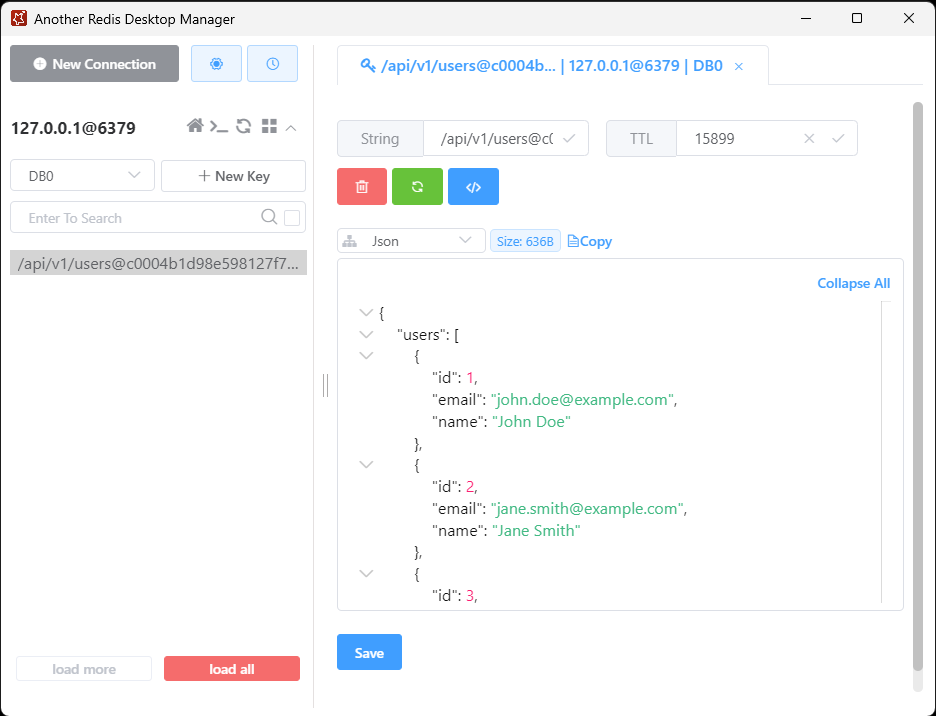
Task: Confirm the key name rename checkmark
Action: [x=569, y=139]
